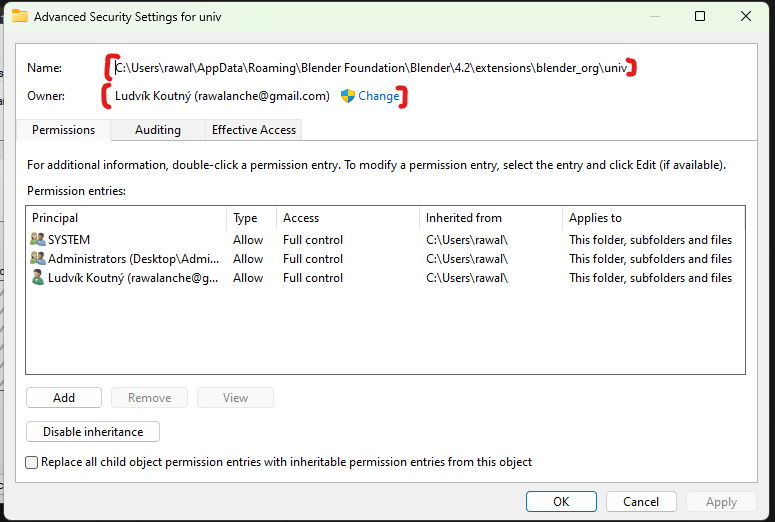Click the Type column header
775x522 pixels.
coord(252,218)
